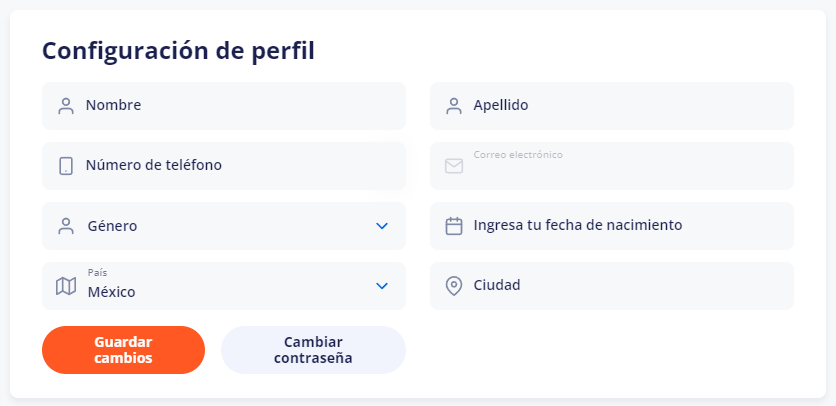This screenshot has height=406, width=836.
Task: Click the map icon beside País
Action: point(66,286)
